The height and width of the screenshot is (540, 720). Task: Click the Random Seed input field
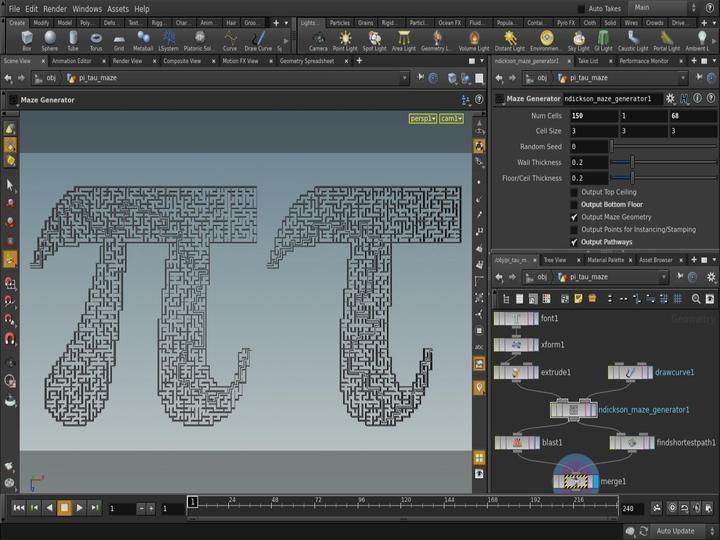point(589,147)
